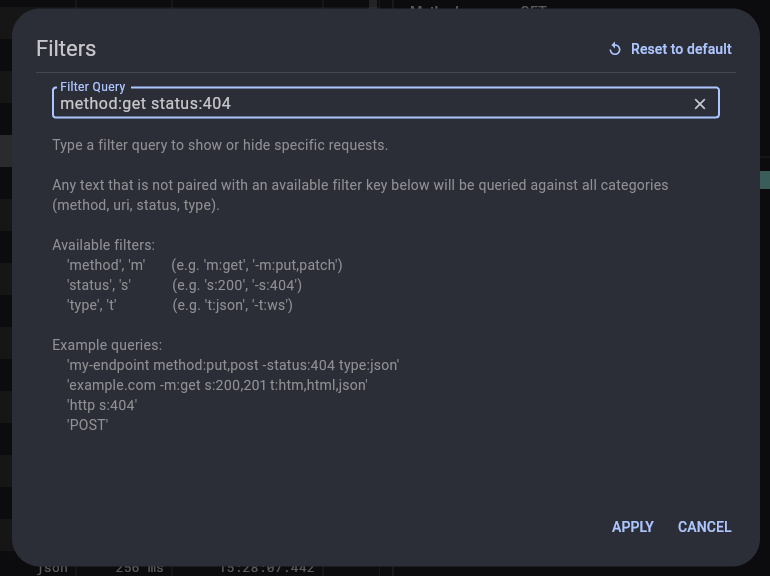
Task: Click the 'example.com -m:get' example query
Action: [218, 385]
